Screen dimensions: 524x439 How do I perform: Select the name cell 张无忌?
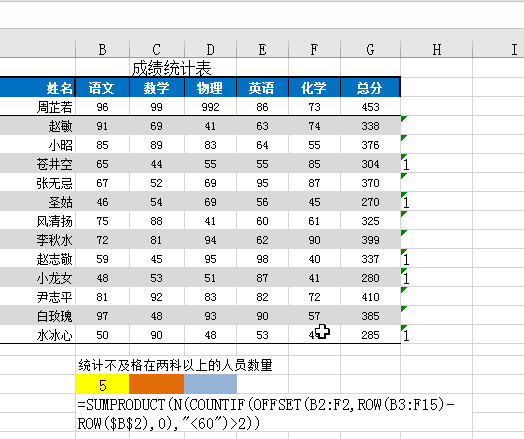point(38,183)
